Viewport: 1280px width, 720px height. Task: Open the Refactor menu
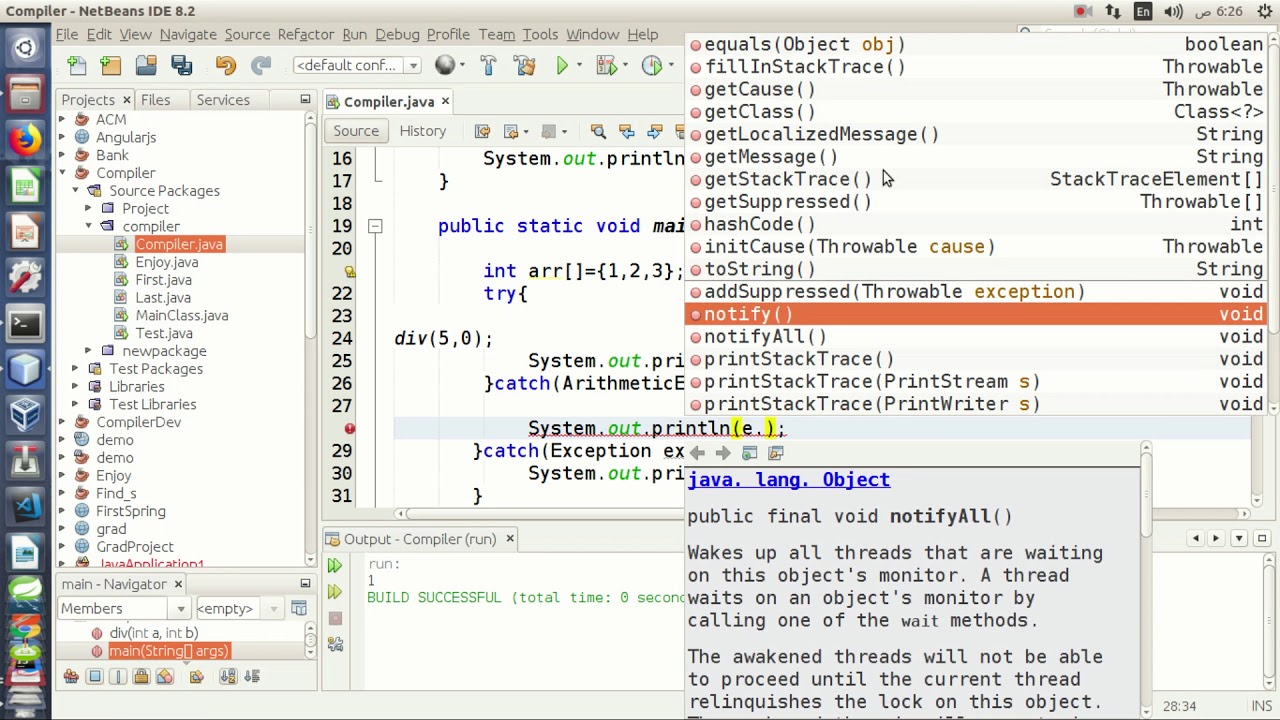pyautogui.click(x=305, y=34)
